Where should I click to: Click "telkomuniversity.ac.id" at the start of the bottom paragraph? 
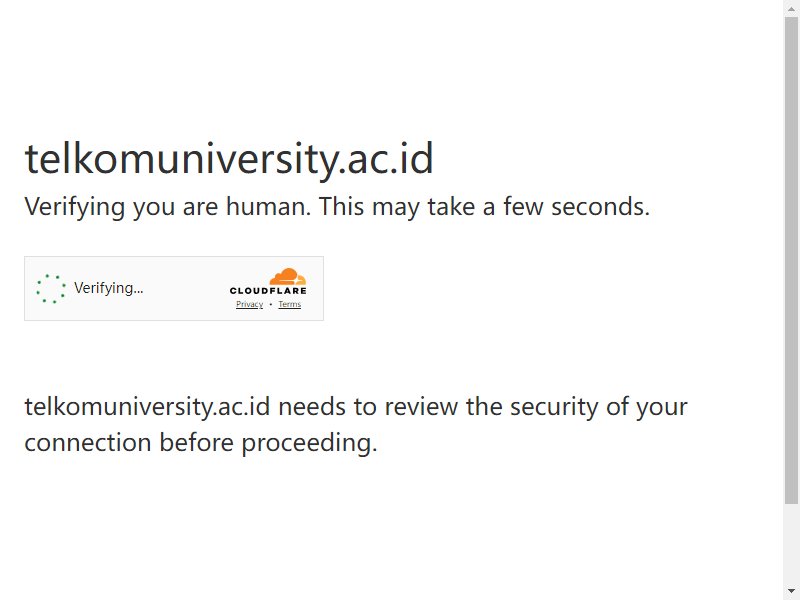[147, 407]
